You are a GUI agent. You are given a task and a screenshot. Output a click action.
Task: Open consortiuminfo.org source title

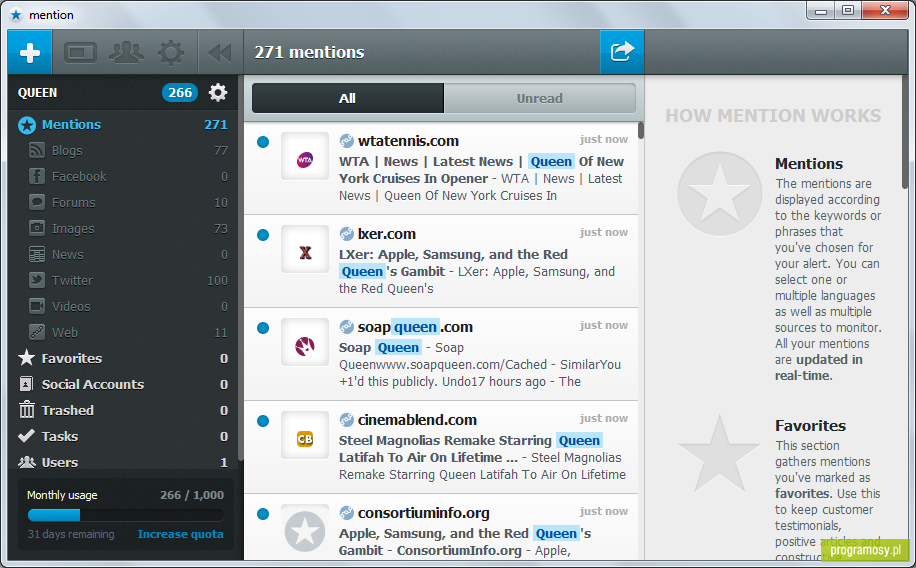click(424, 513)
